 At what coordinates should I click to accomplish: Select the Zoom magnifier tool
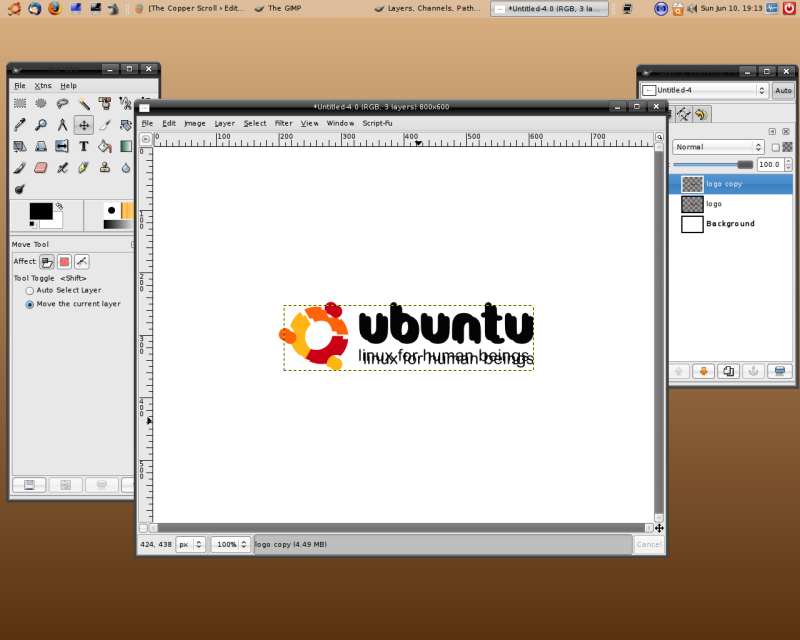41,125
